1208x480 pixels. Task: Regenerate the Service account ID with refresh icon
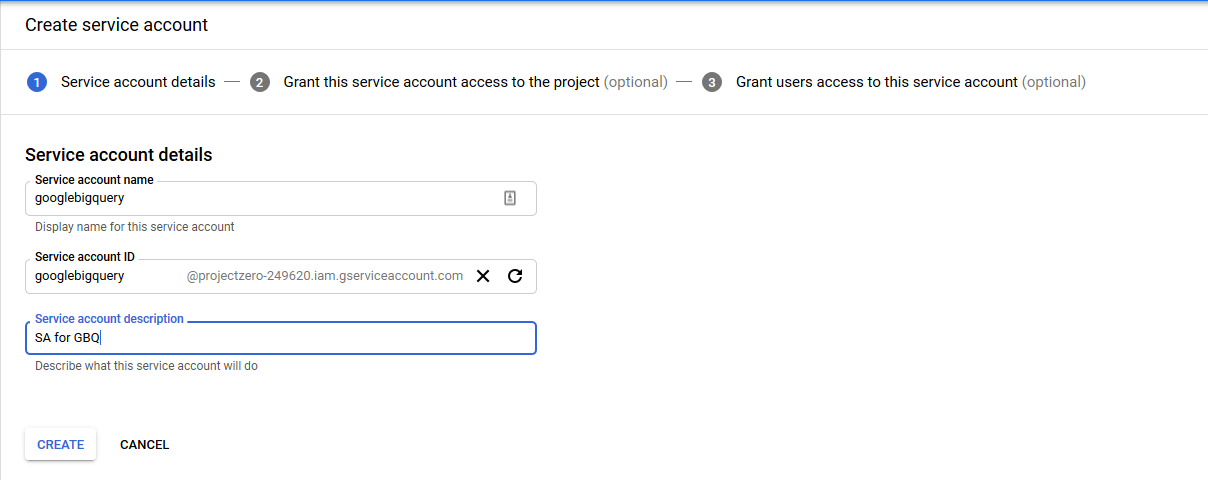tap(515, 276)
